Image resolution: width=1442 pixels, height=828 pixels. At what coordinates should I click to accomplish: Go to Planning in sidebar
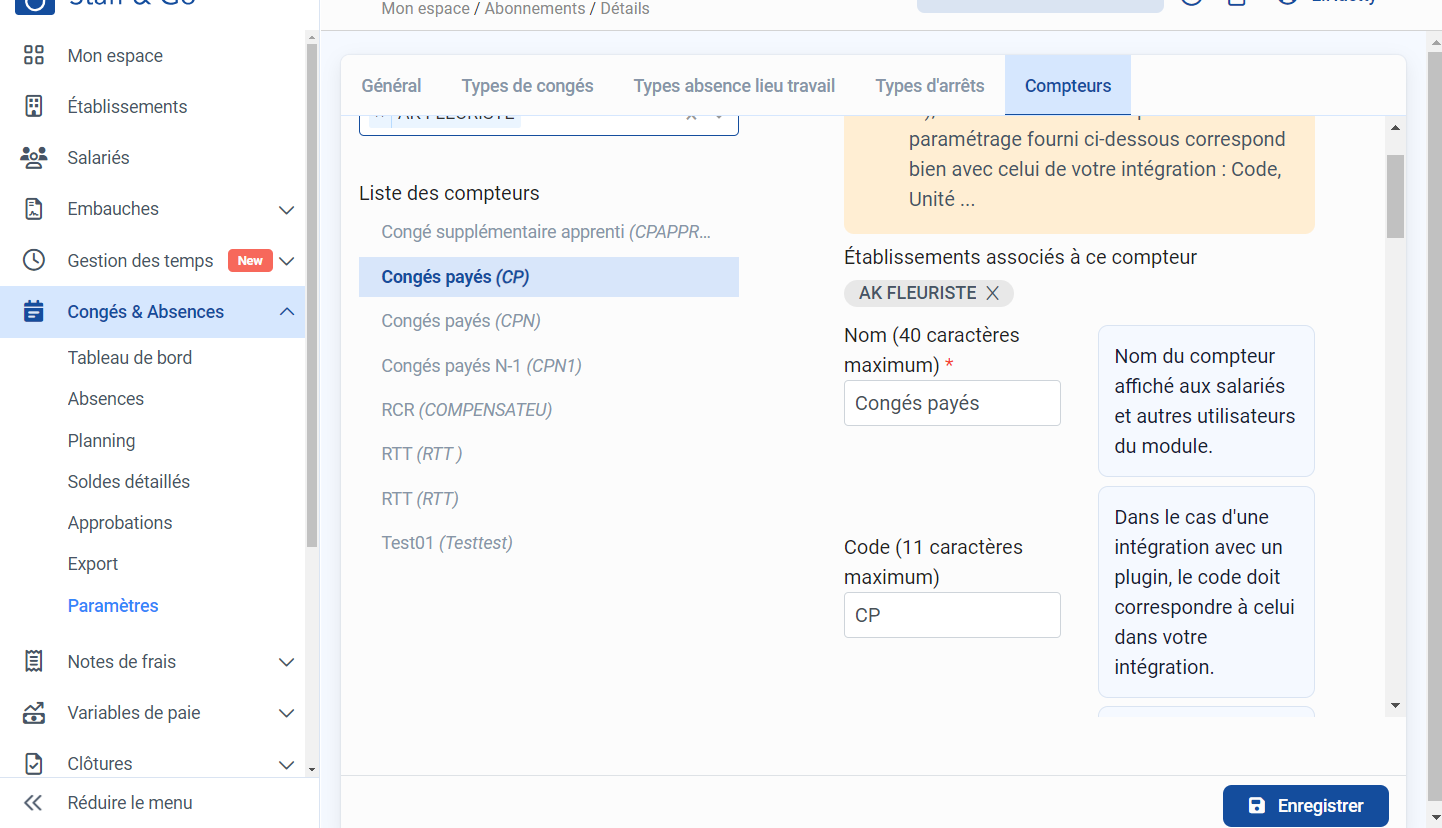pos(101,441)
